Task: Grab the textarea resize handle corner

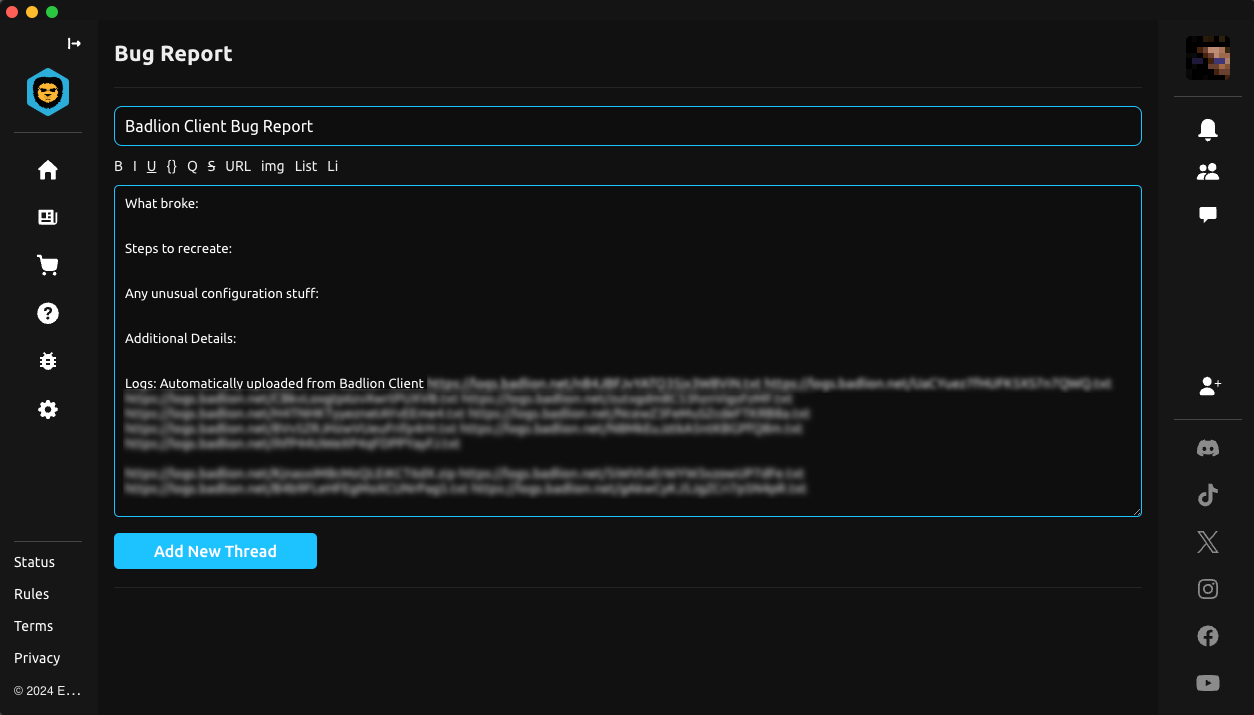Action: coord(1136,511)
